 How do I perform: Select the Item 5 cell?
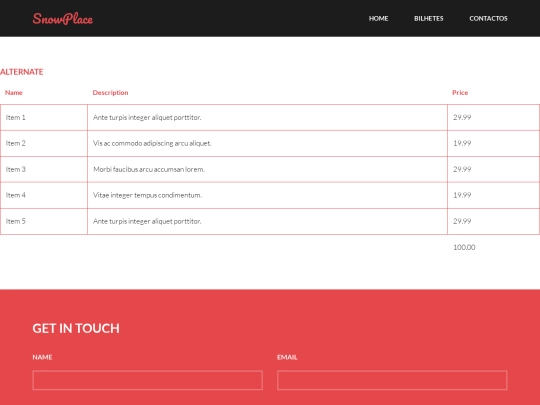point(44,221)
